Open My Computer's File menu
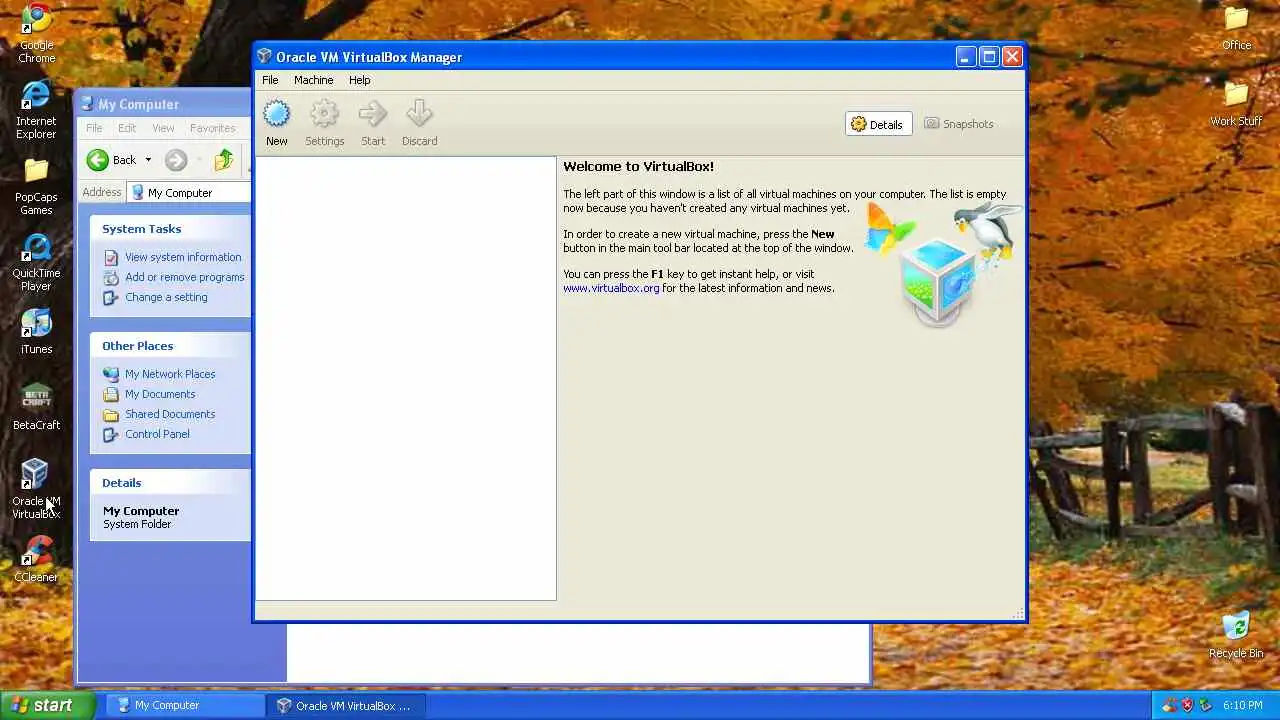The width and height of the screenshot is (1280, 720). click(x=94, y=128)
